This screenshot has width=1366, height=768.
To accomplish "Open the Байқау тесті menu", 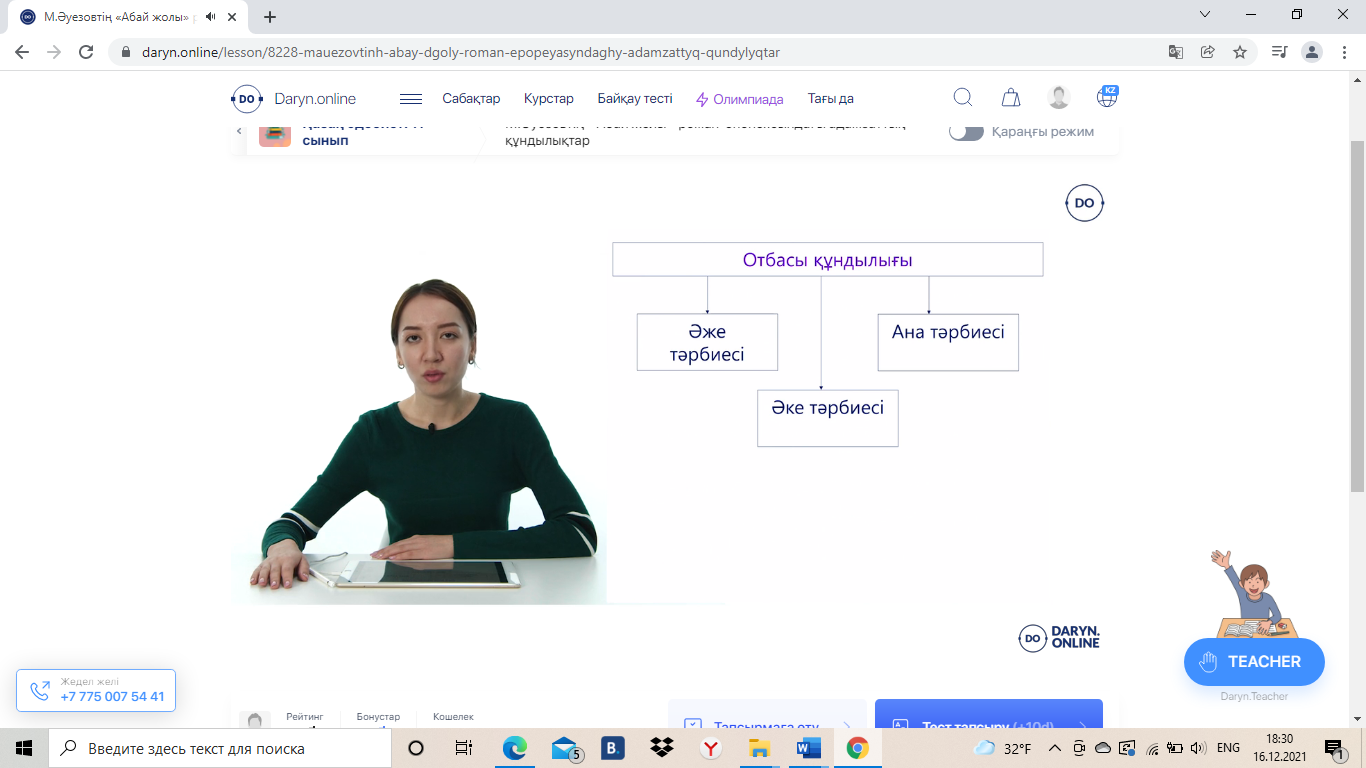I will (x=635, y=99).
